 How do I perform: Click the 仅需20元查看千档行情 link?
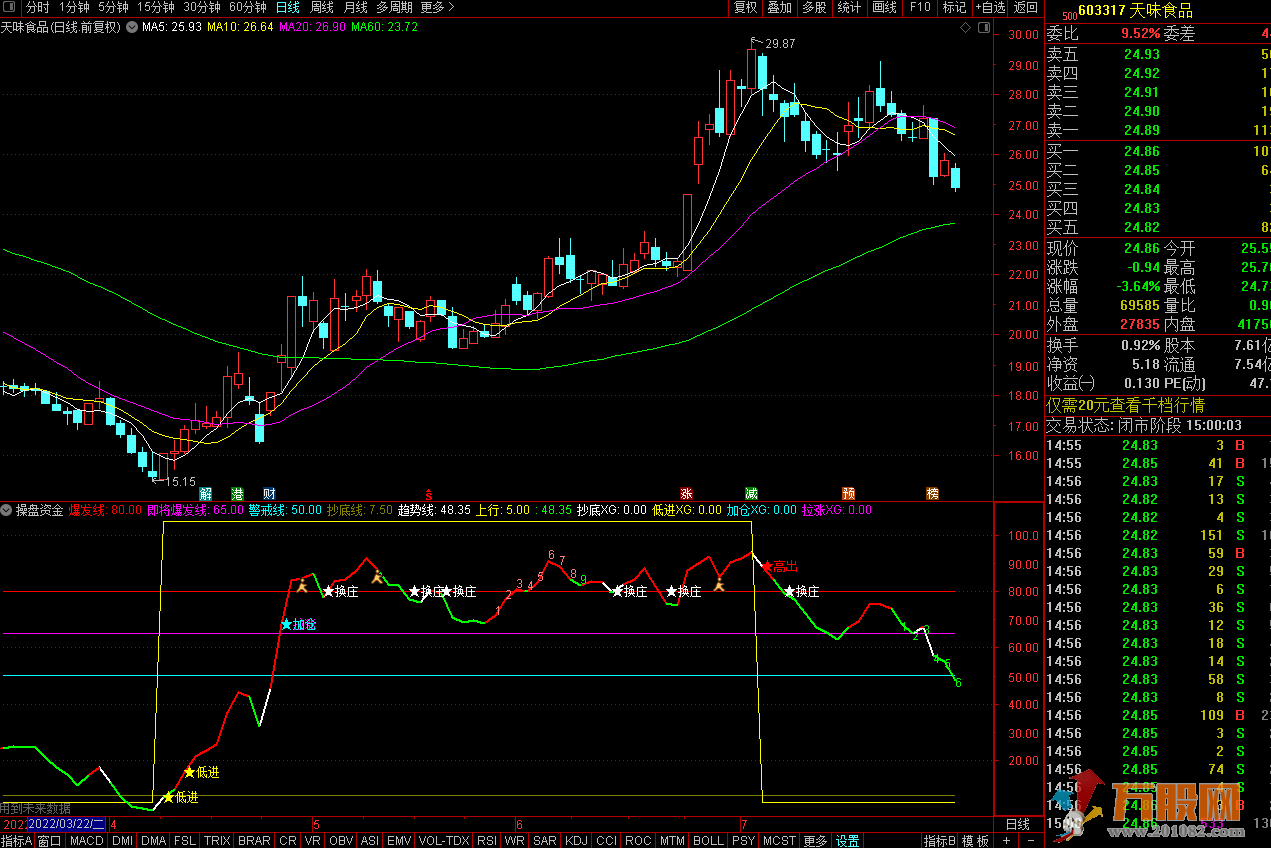point(1125,405)
